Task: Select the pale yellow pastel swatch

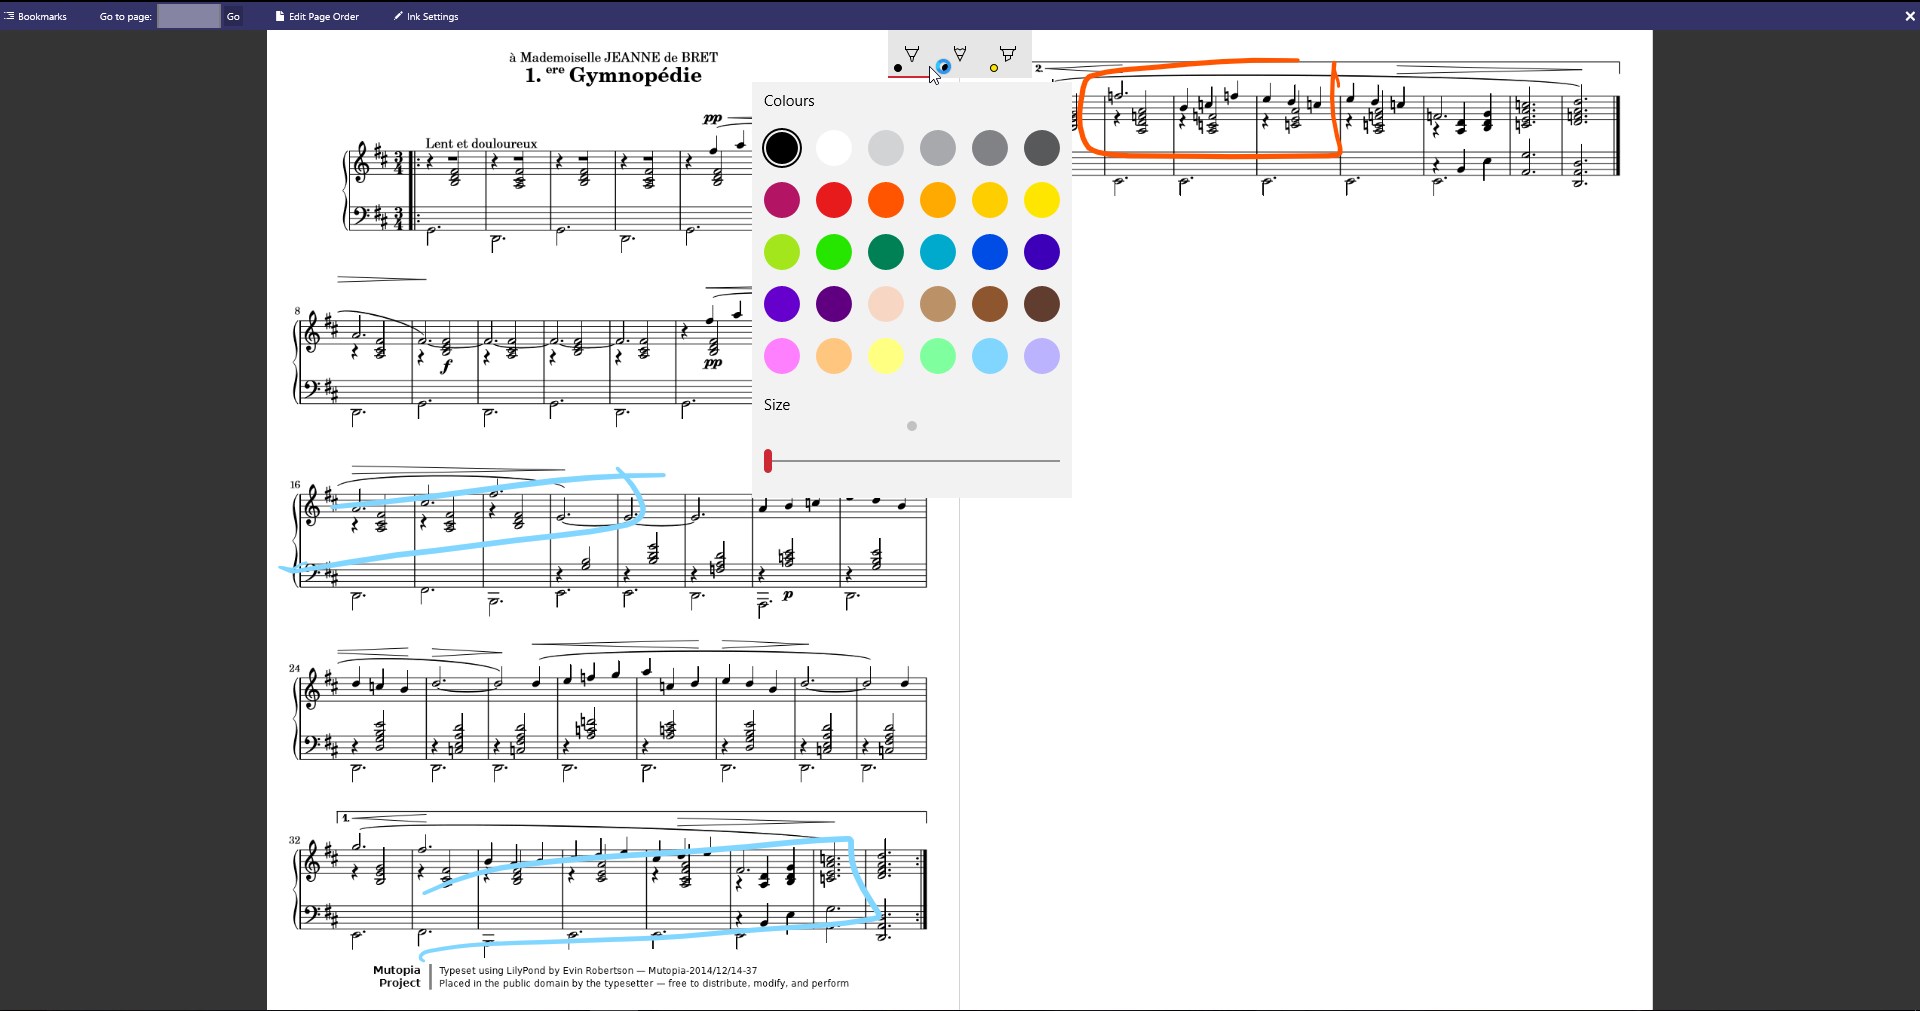Action: (886, 356)
